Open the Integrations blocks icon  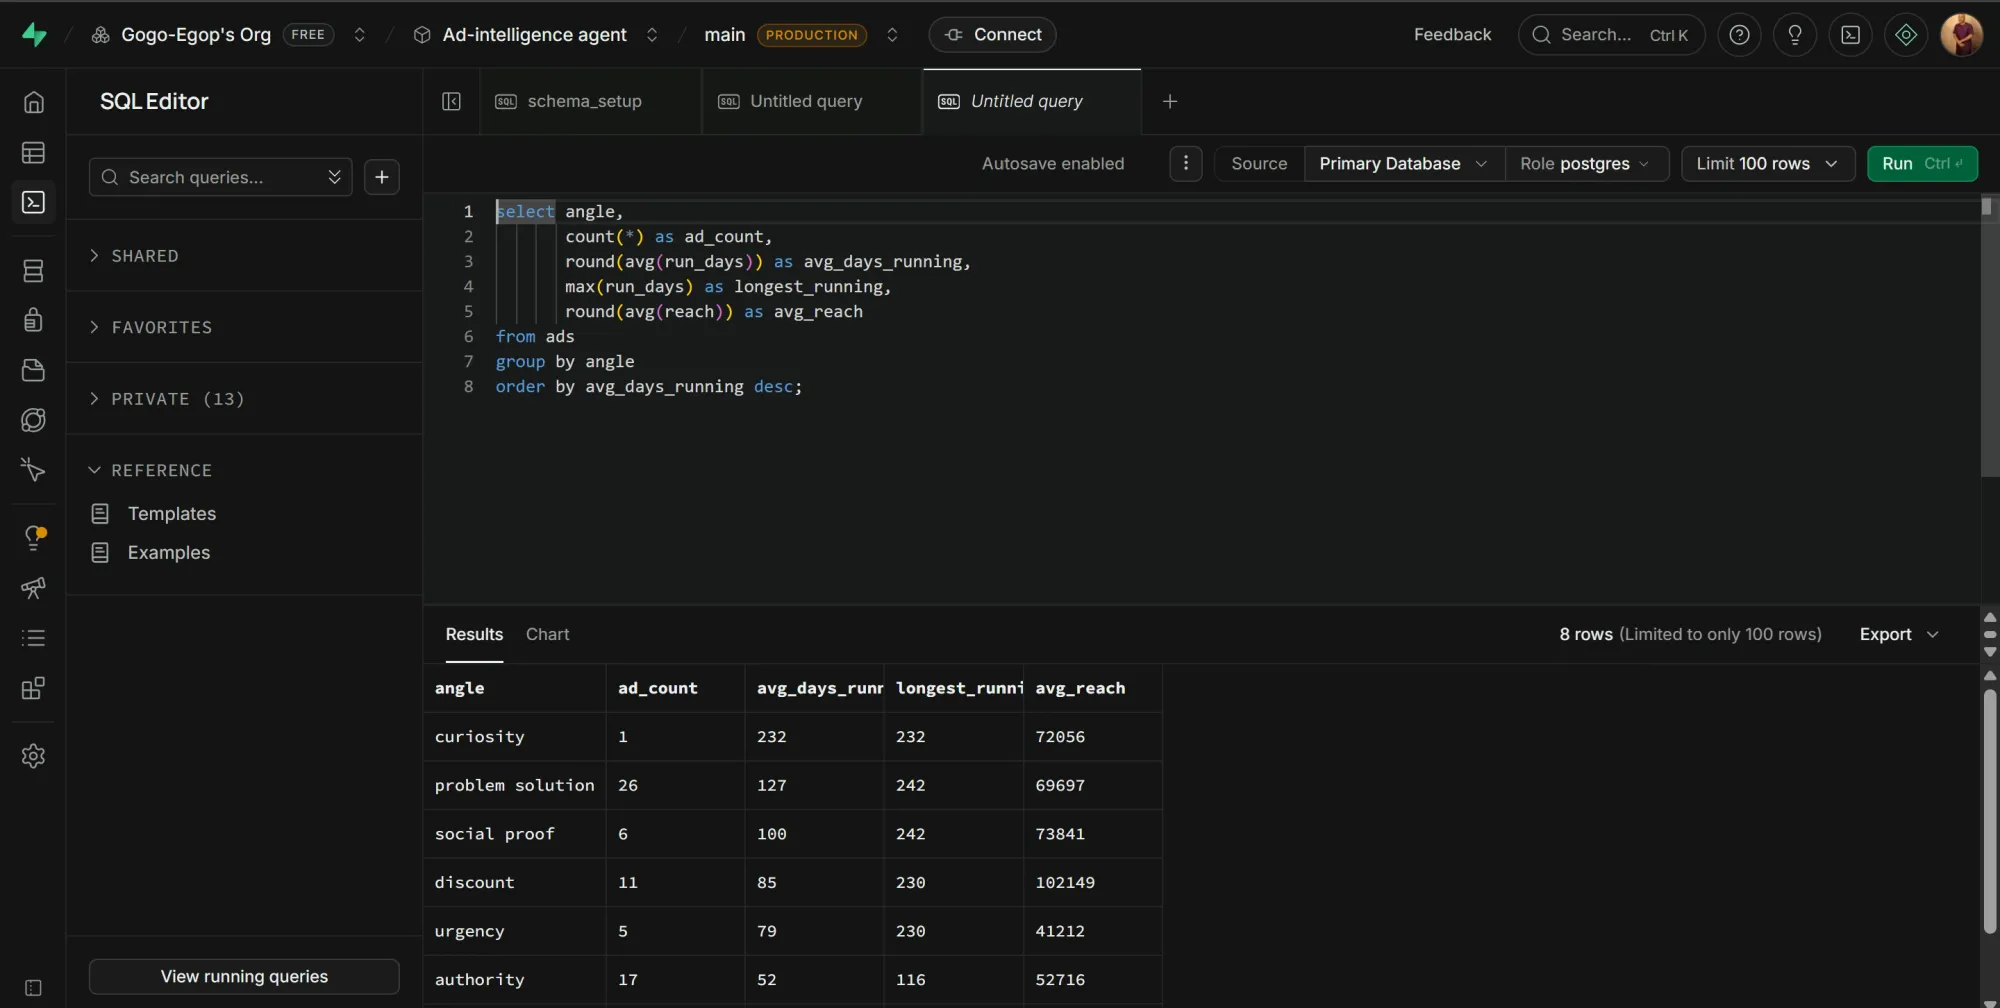tap(34, 689)
